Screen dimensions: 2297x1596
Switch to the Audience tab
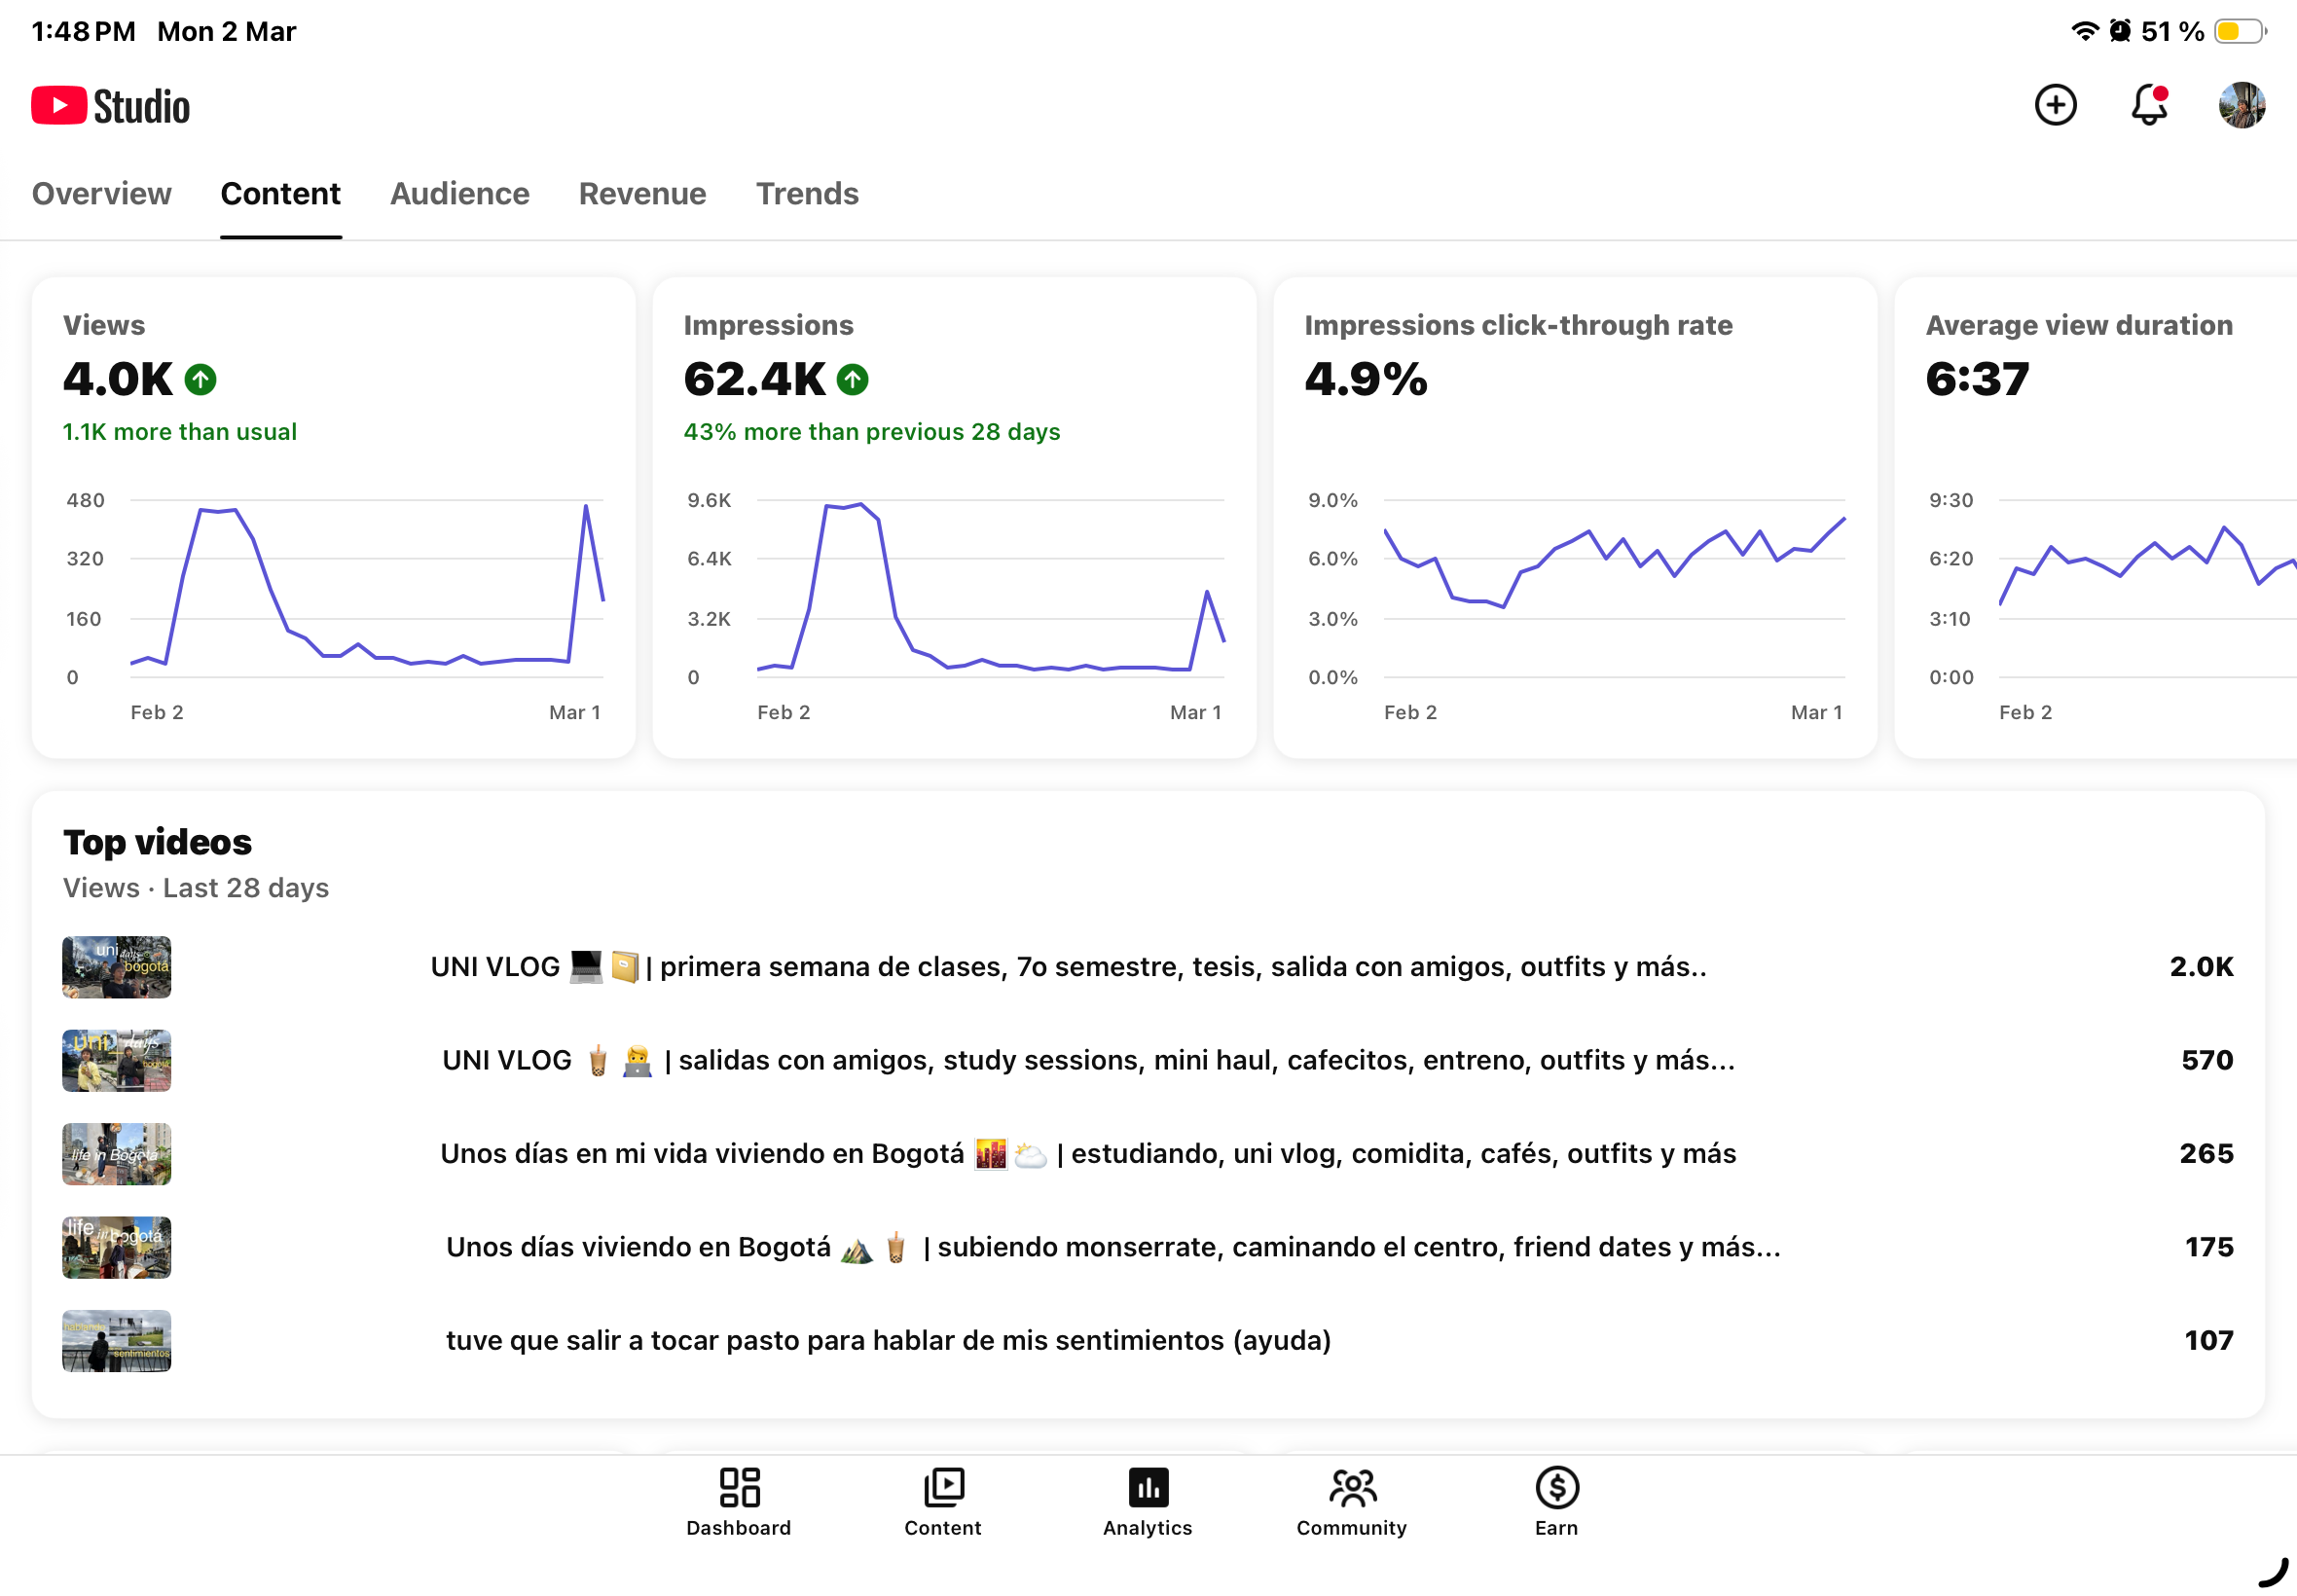coord(459,193)
